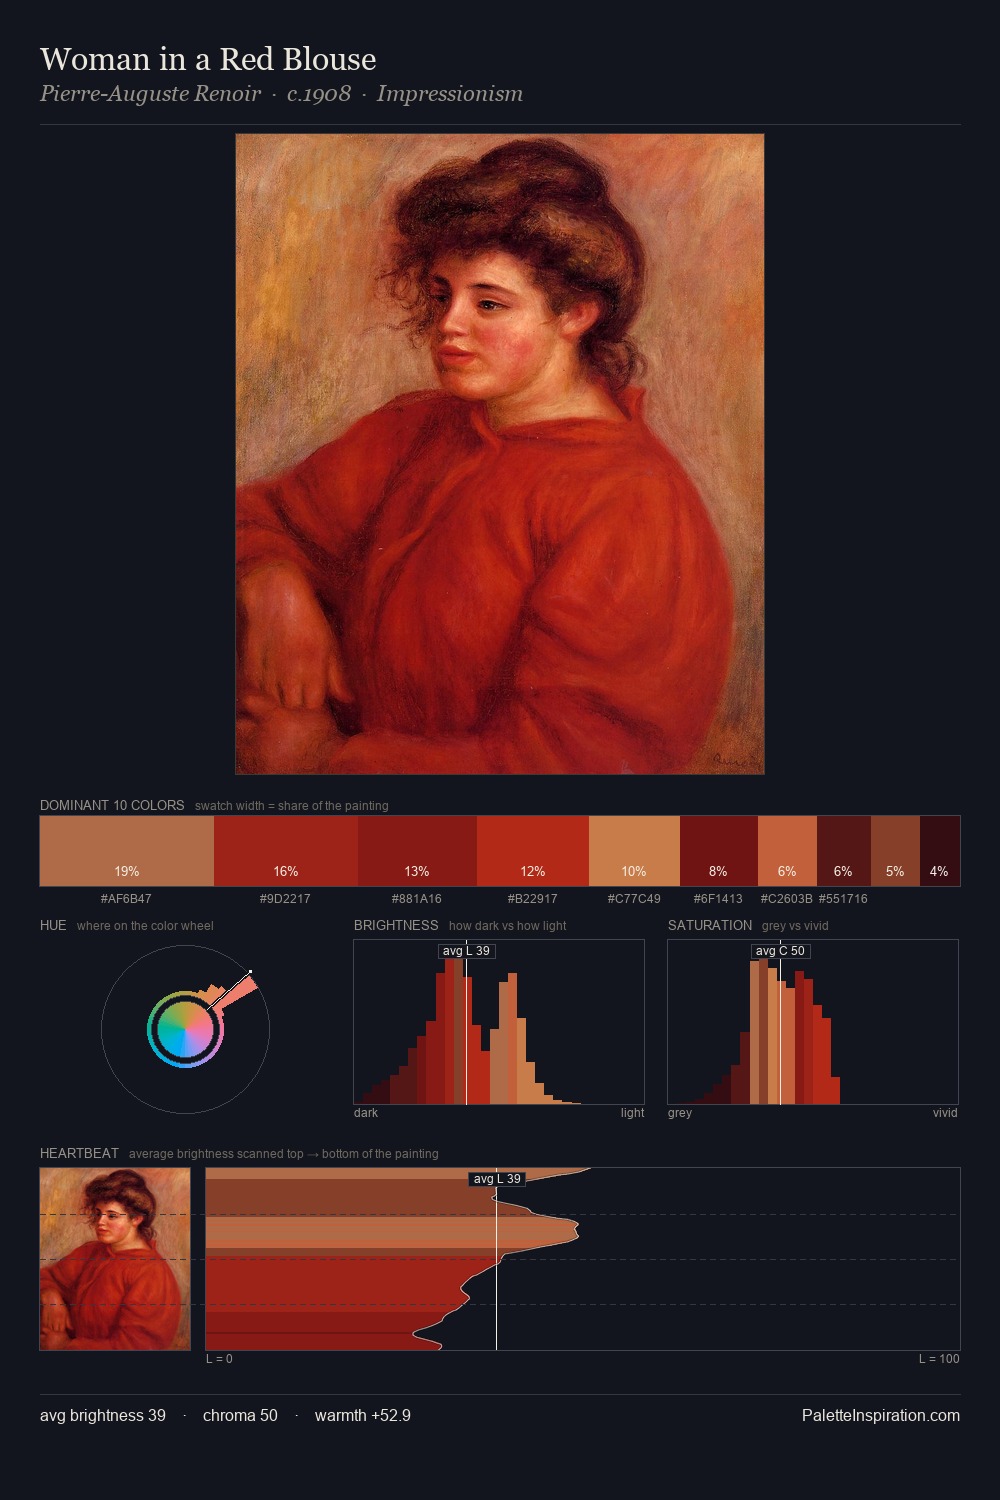This screenshot has width=1000, height=1500.
Task: Pick the 5% brown swatch
Action: 895,851
